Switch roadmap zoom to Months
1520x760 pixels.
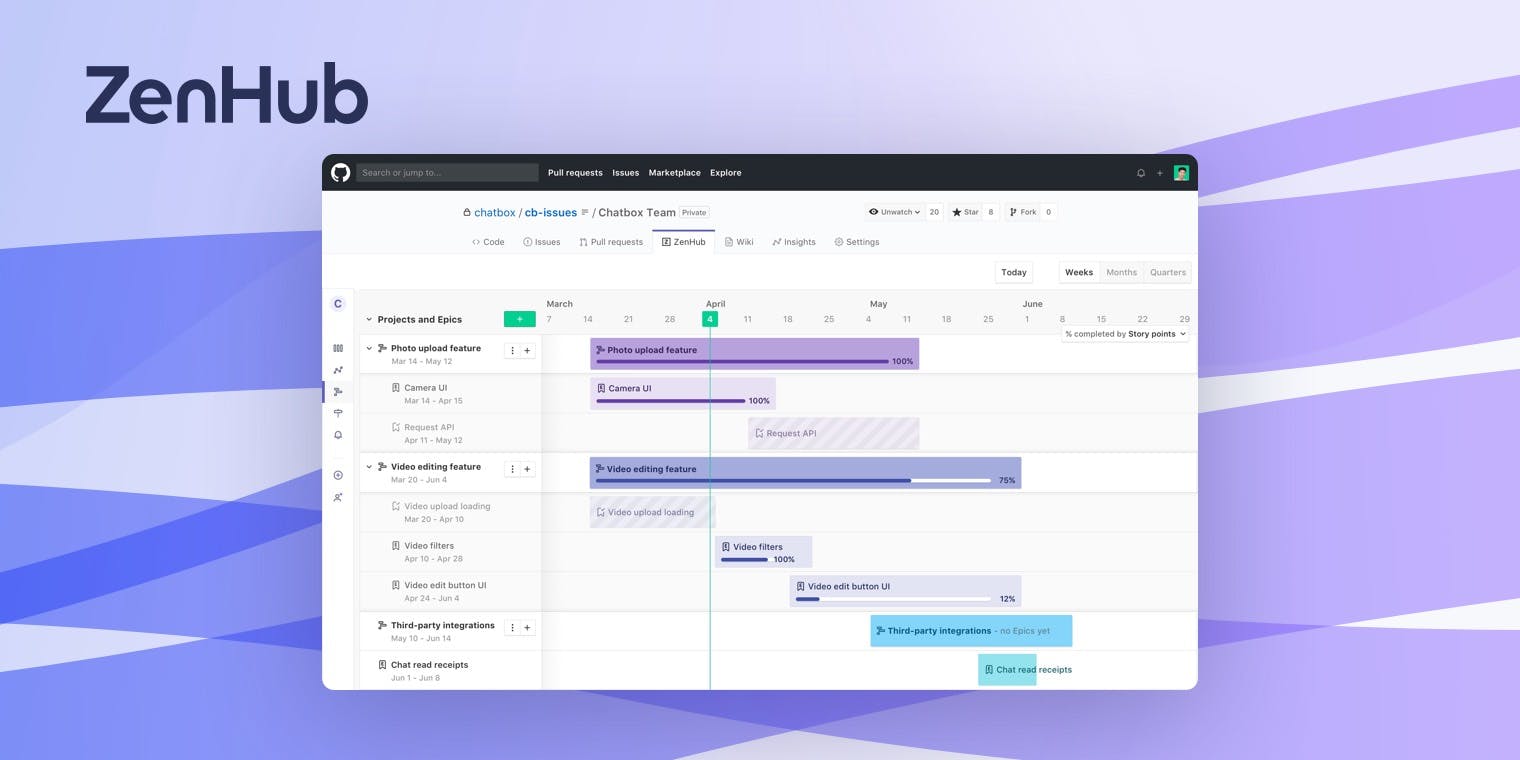coord(1121,272)
